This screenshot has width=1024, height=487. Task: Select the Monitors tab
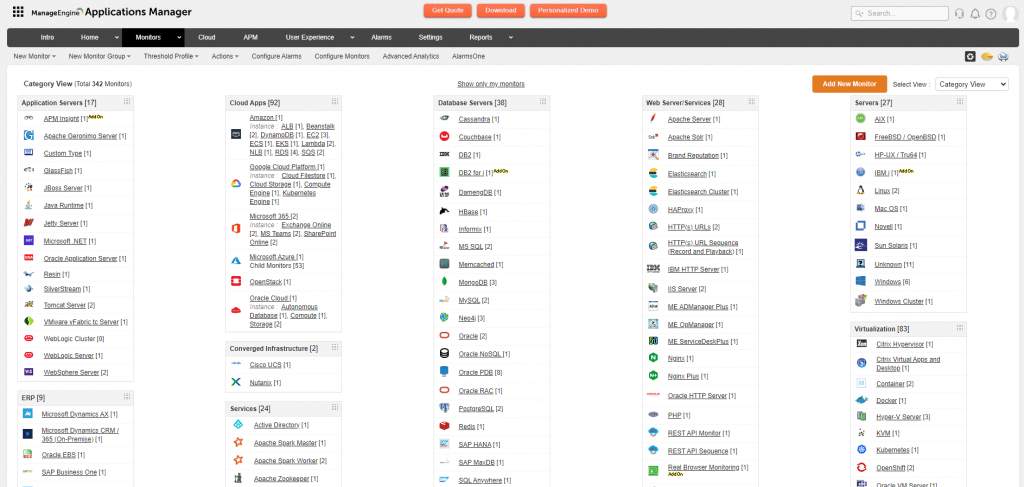click(x=148, y=38)
